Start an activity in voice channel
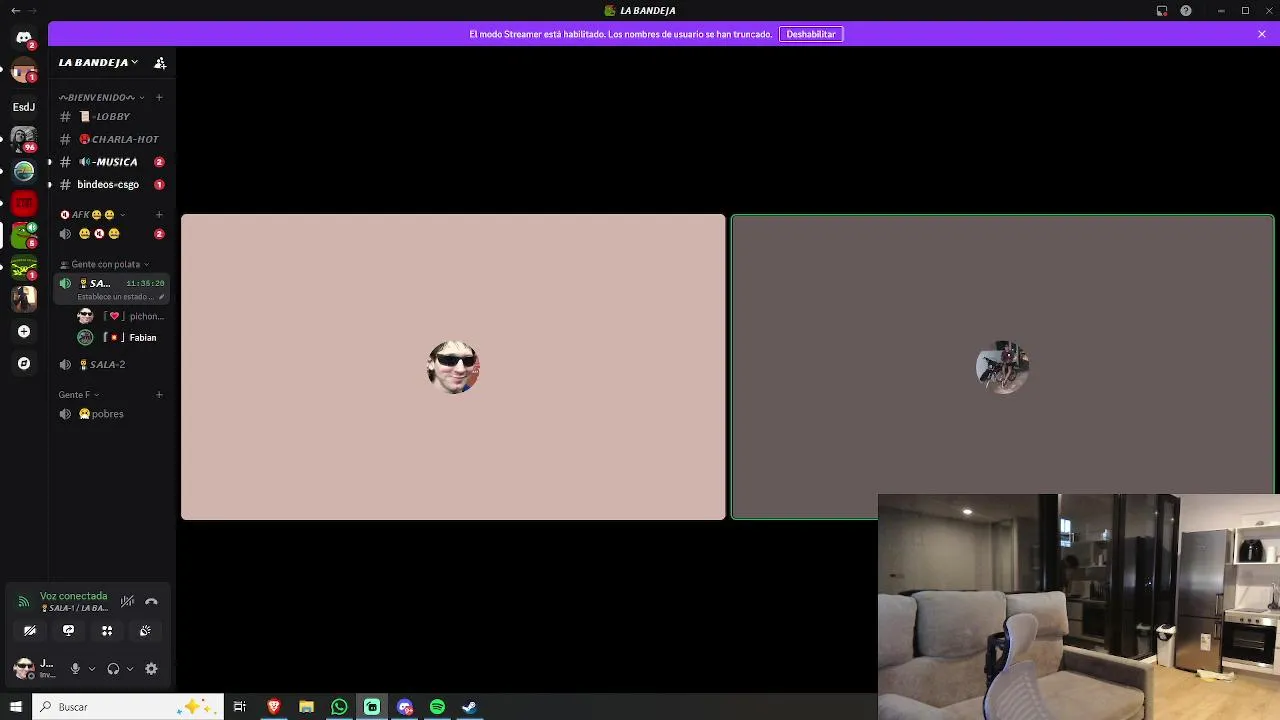 click(107, 631)
